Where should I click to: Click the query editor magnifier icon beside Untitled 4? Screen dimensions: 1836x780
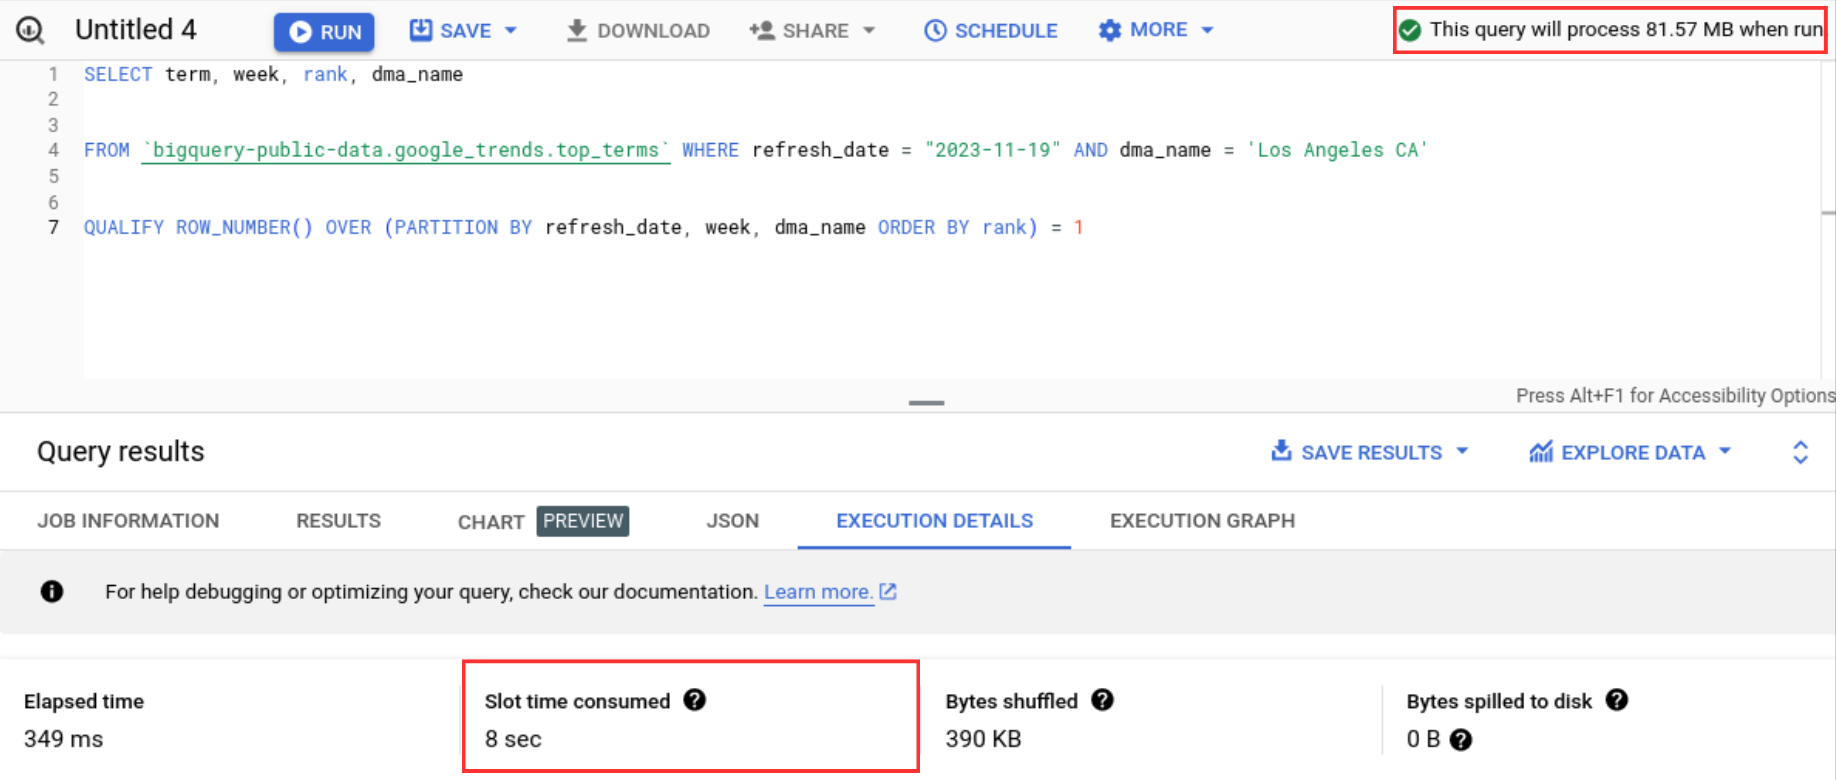click(30, 31)
